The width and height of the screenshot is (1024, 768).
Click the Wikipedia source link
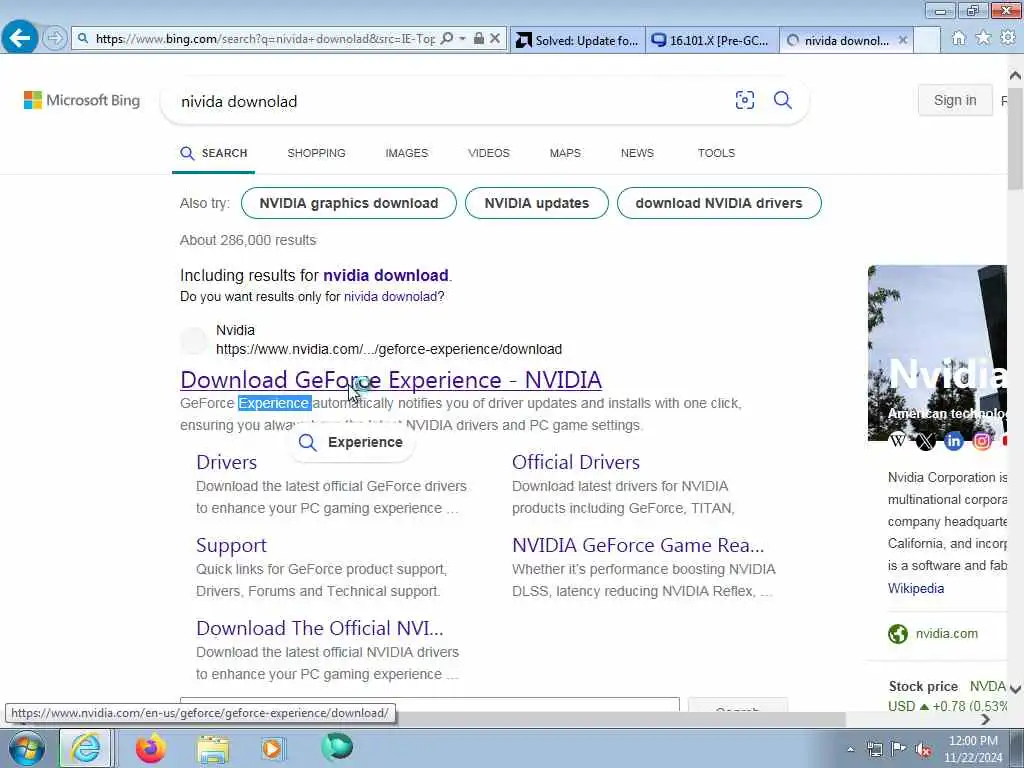tap(916, 588)
